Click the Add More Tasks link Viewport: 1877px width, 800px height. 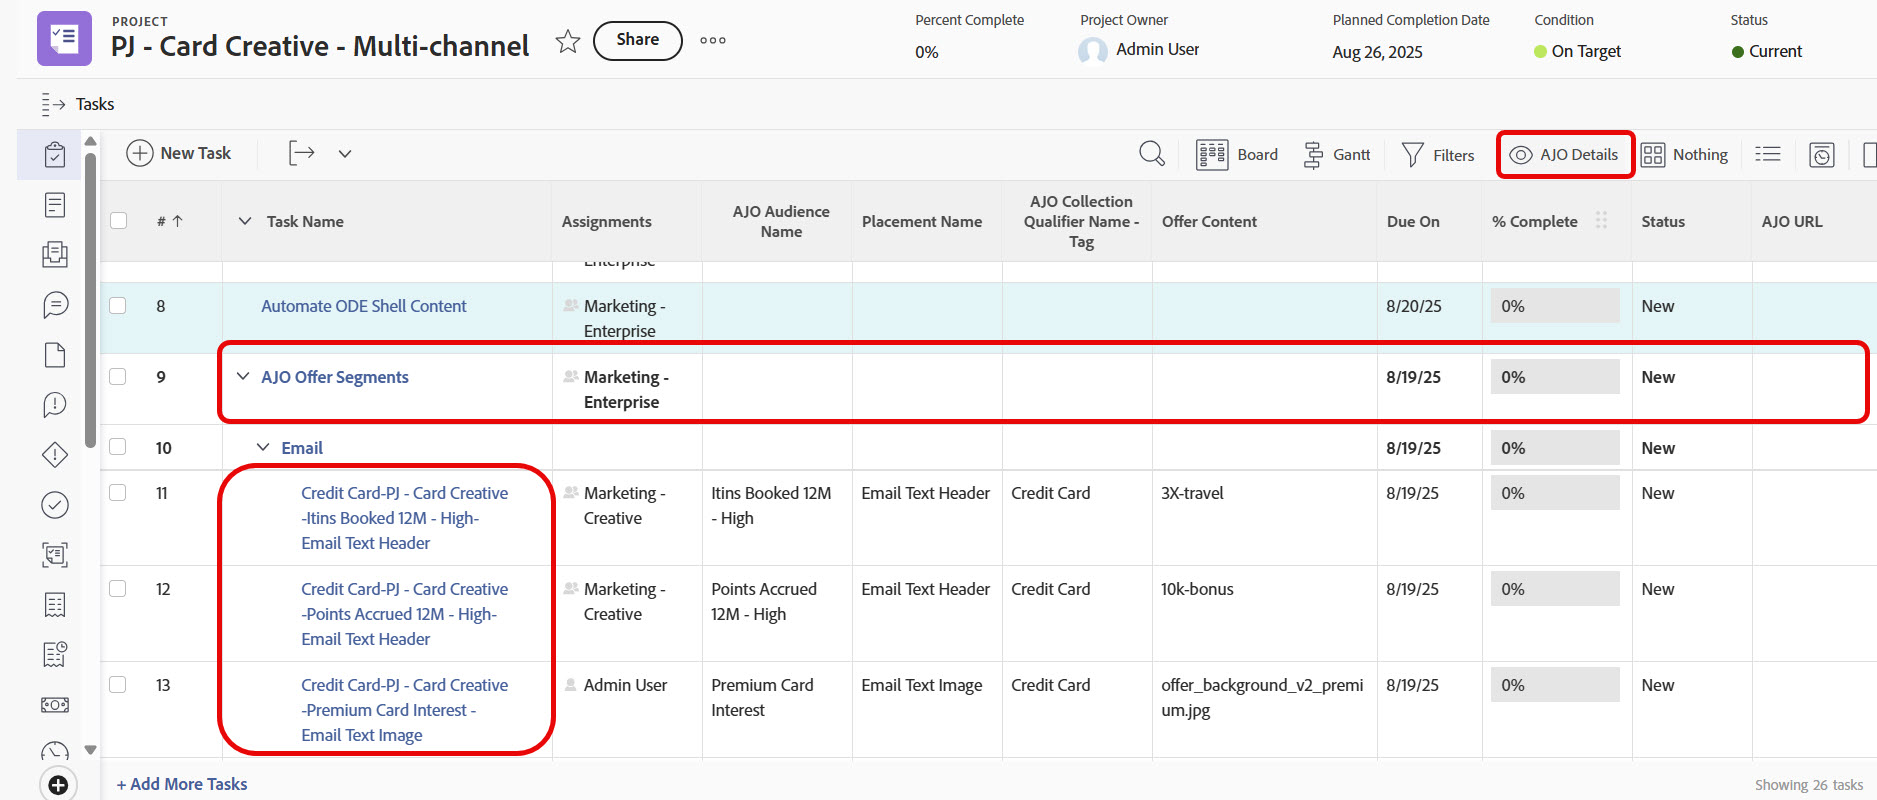pyautogui.click(x=182, y=784)
